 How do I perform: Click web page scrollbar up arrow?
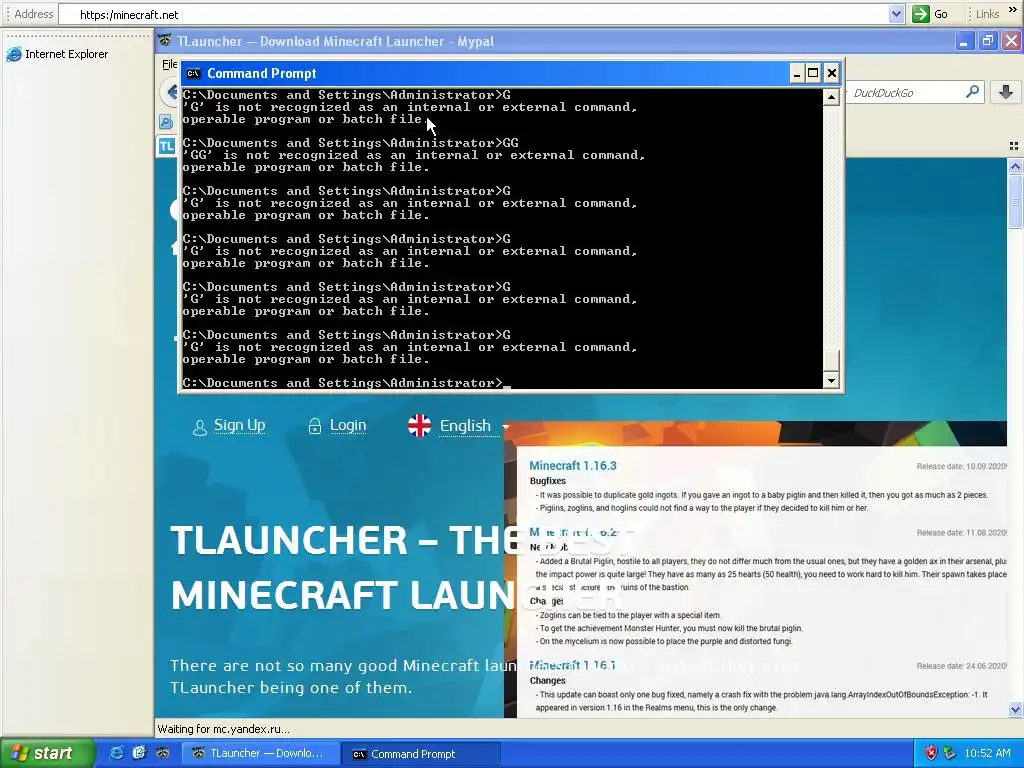pos(1015,166)
